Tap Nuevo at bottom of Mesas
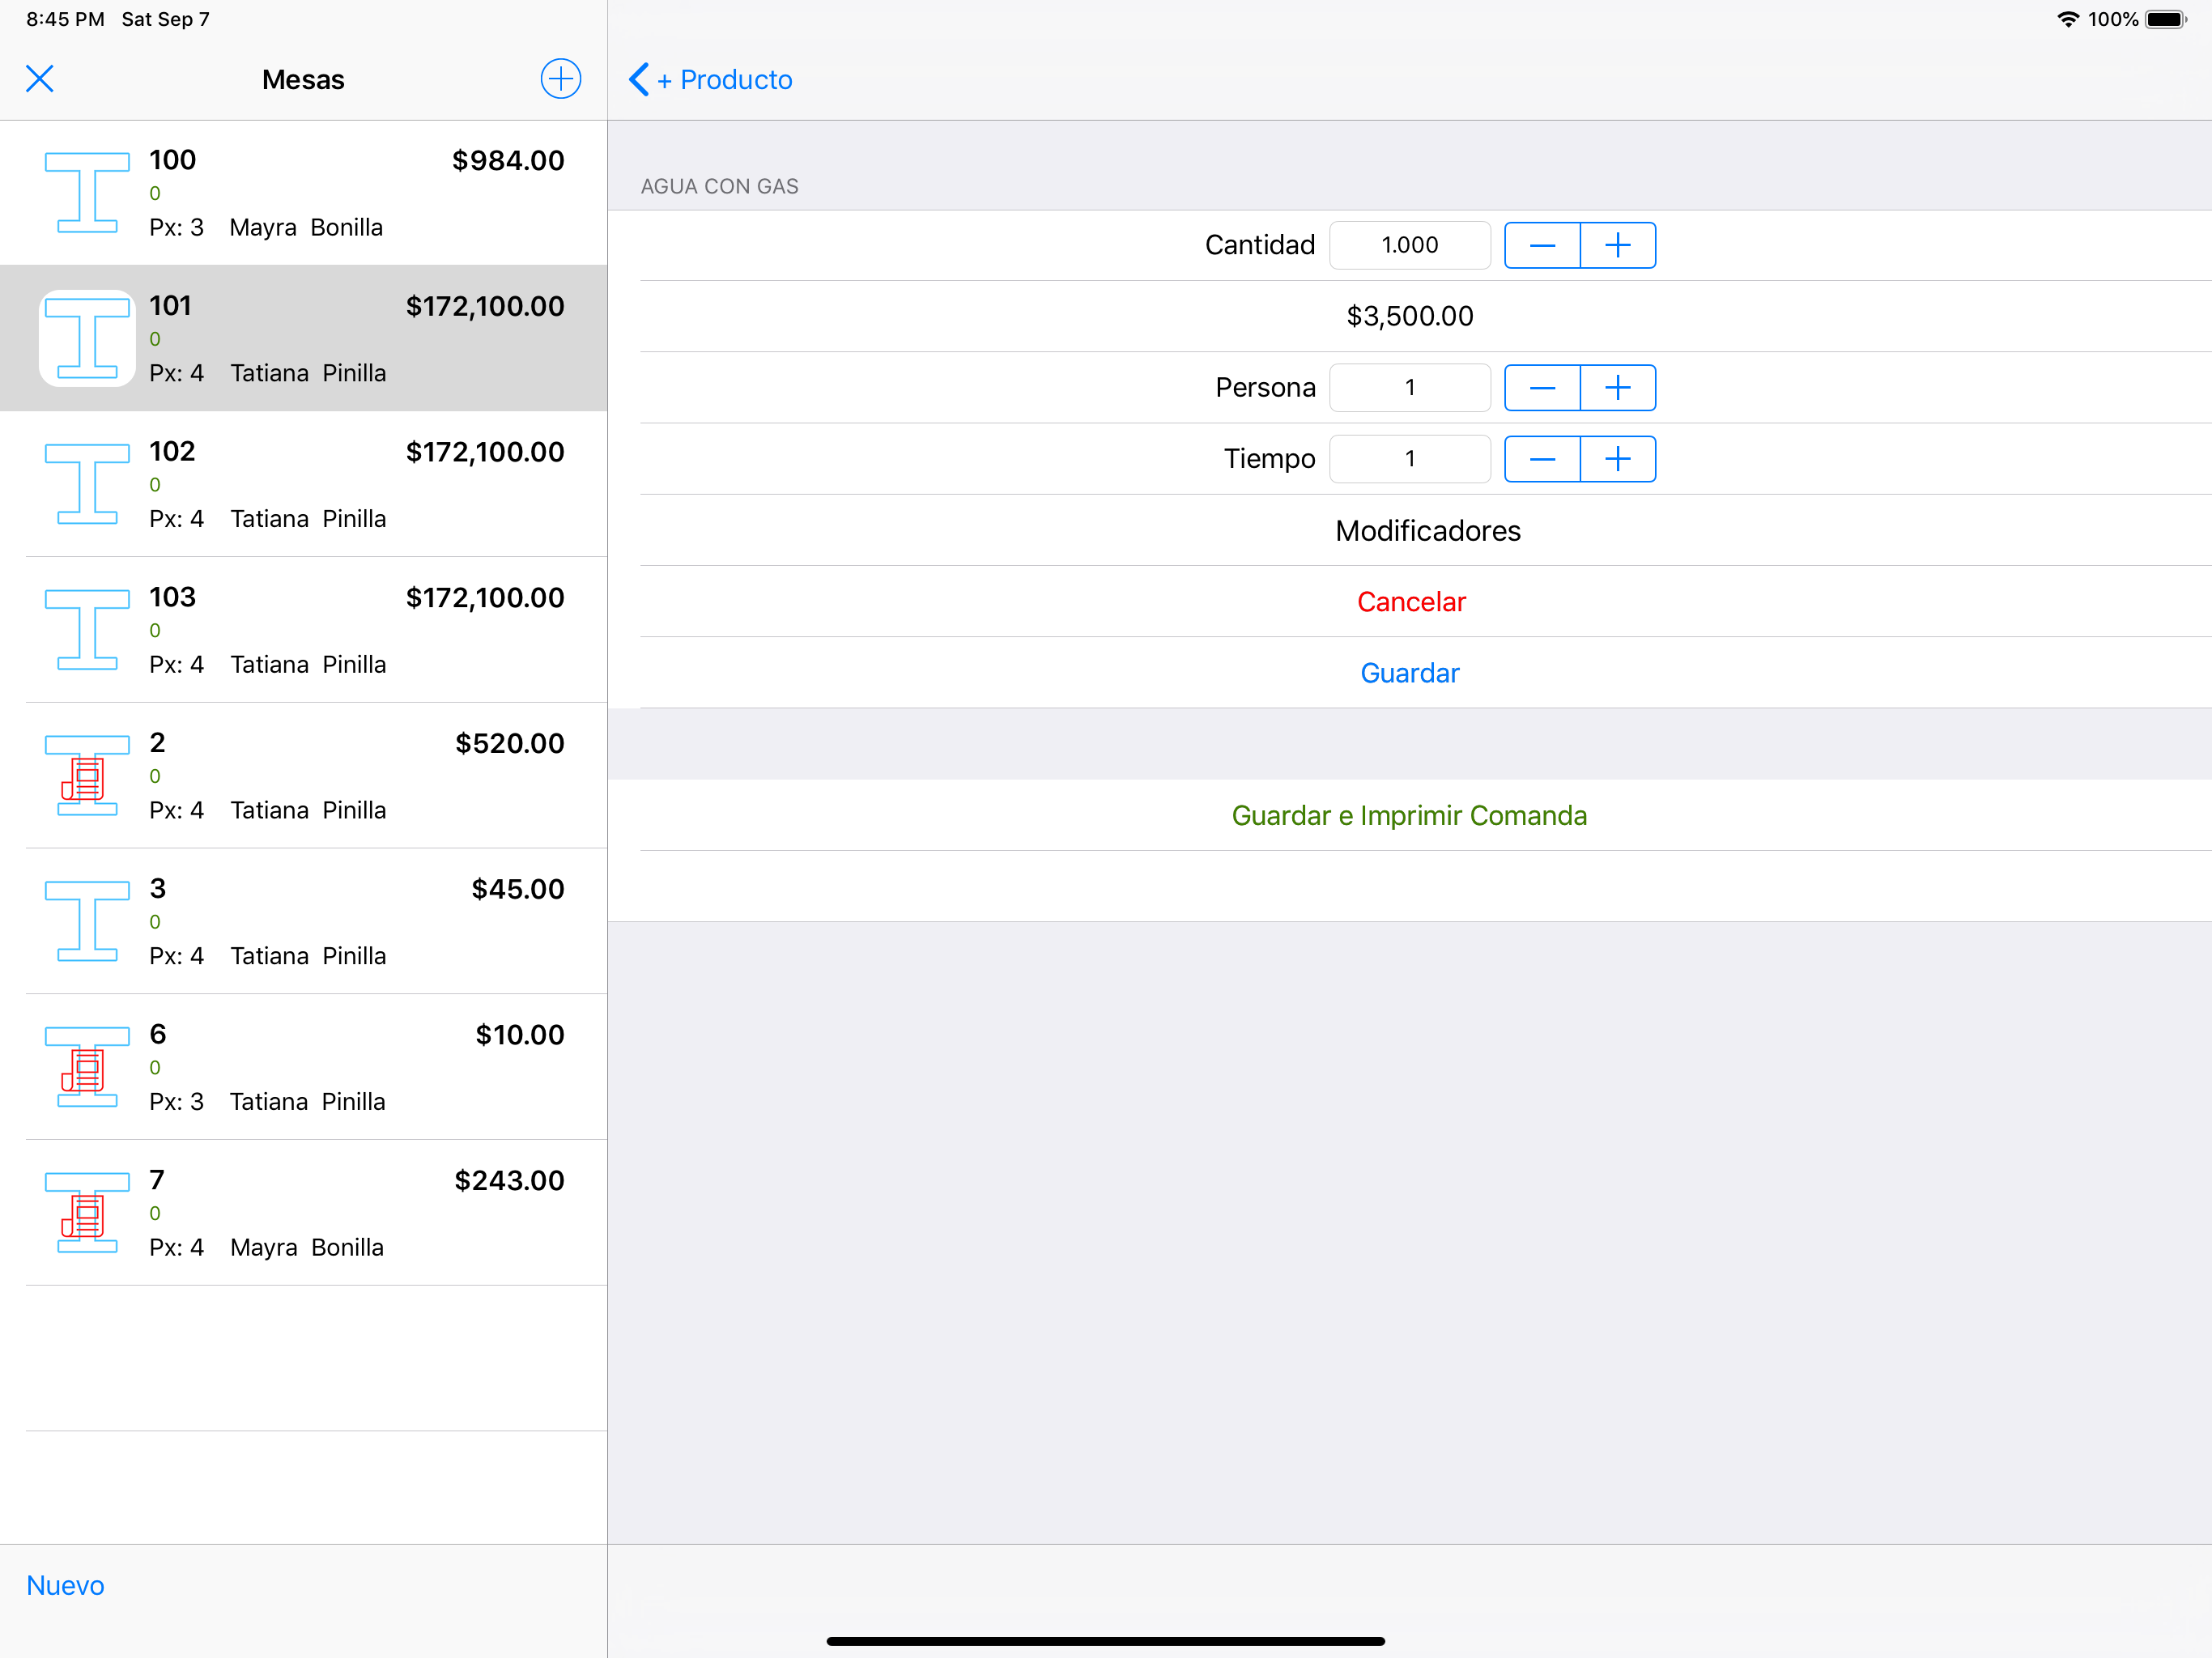Image resolution: width=2212 pixels, height=1658 pixels. click(65, 1586)
